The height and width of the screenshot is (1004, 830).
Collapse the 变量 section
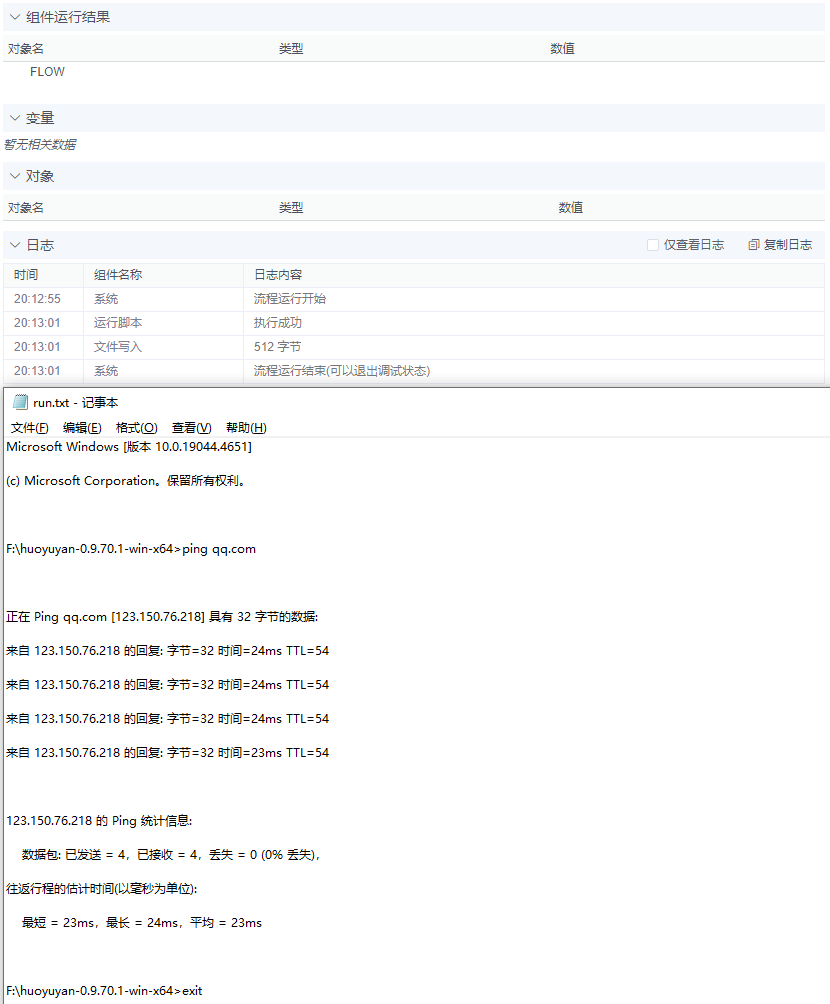pyautogui.click(x=15, y=117)
